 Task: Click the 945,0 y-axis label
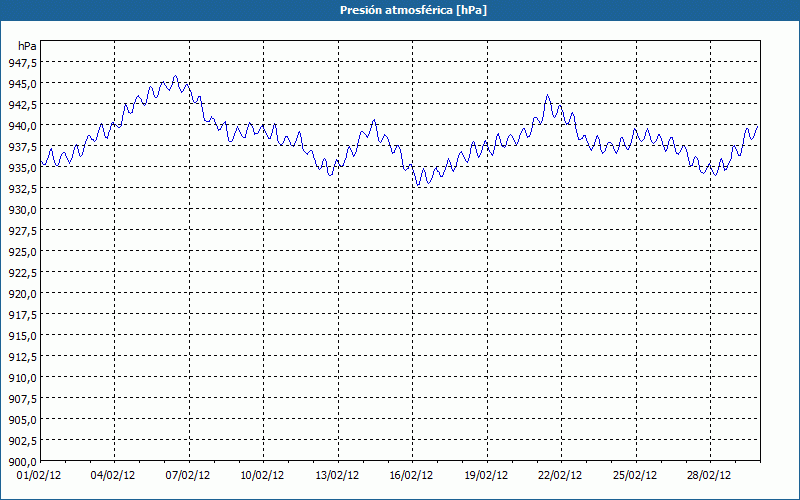pos(22,84)
